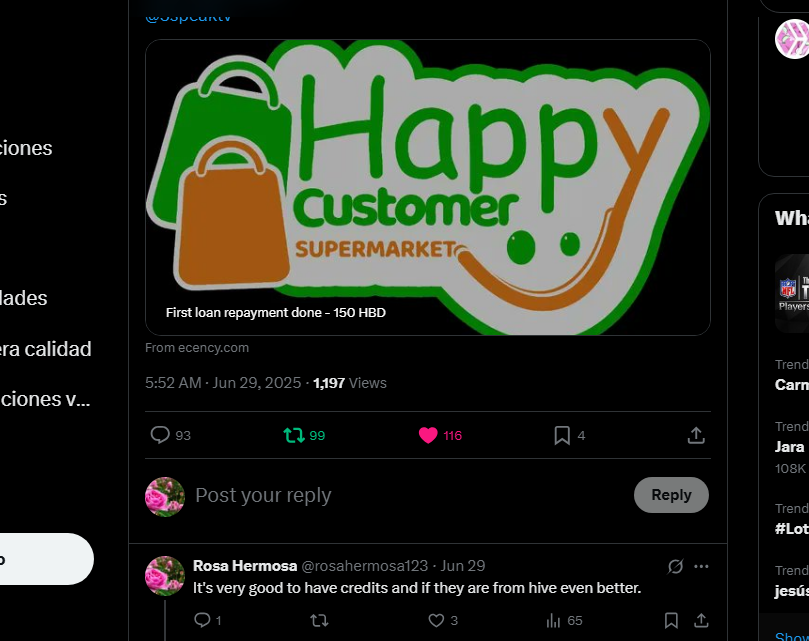Open the 'From ecency.com' source link
809x641 pixels.
(x=197, y=348)
